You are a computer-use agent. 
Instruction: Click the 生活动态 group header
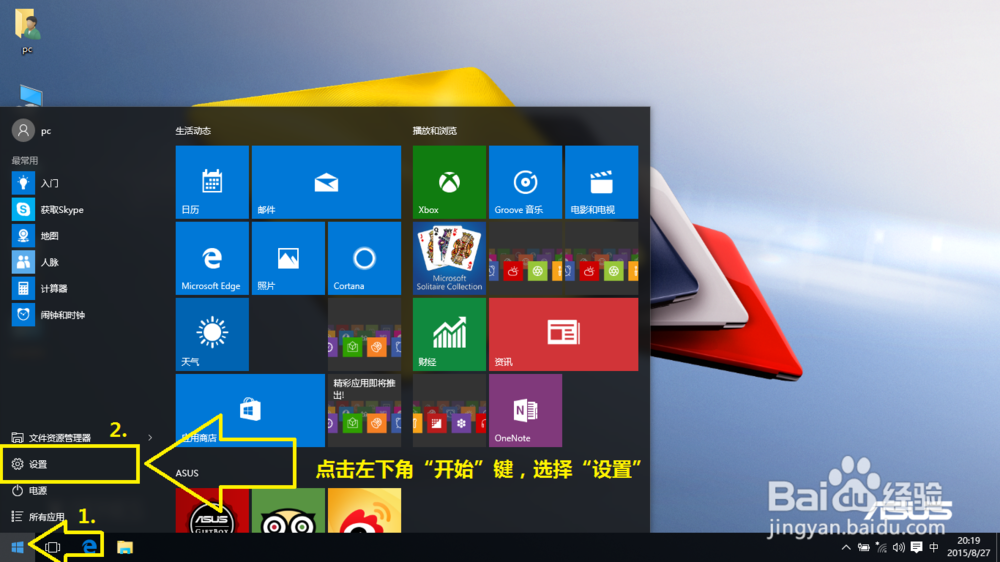point(193,131)
